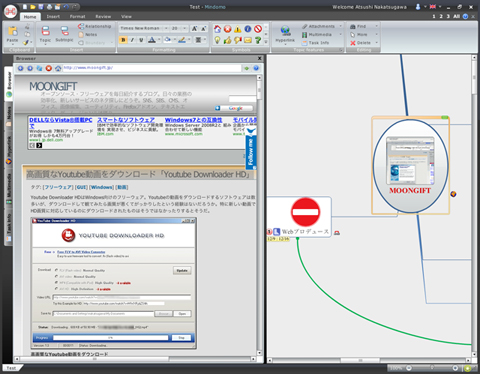Click the Browser panel URL field
The width and height of the screenshot is (480, 374).
click(x=152, y=68)
